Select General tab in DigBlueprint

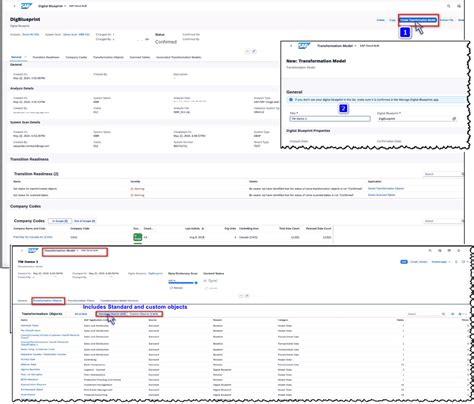tap(16, 57)
